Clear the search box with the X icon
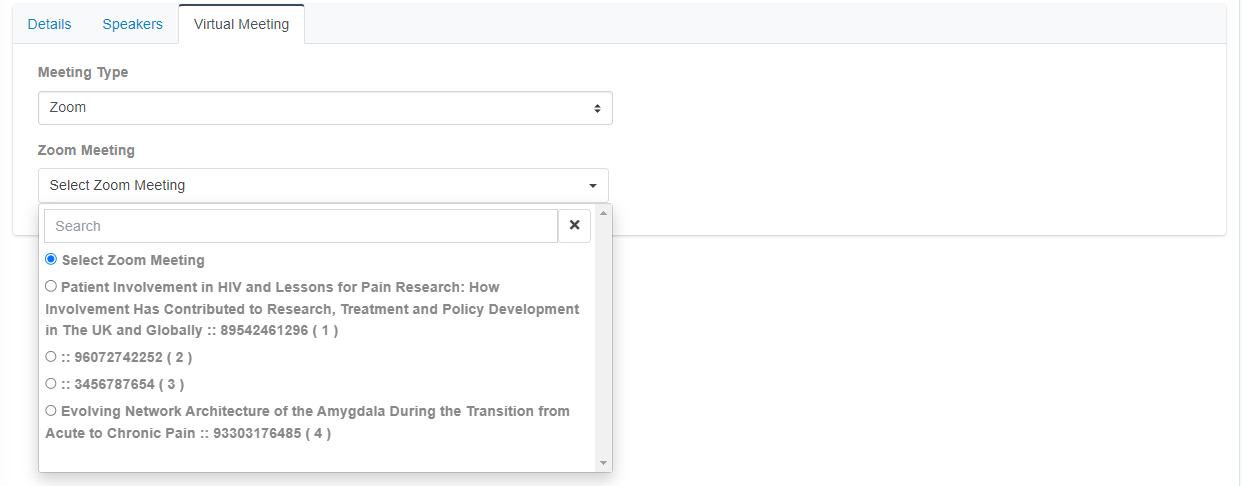 coord(574,226)
